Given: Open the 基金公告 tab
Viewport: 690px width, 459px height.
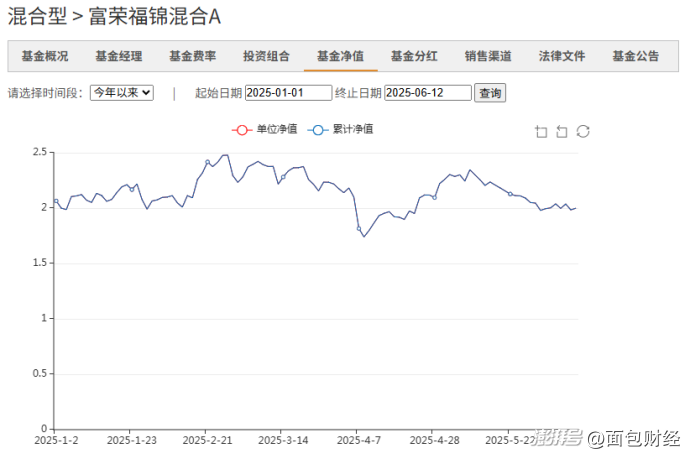Looking at the screenshot, I should tap(636, 56).
